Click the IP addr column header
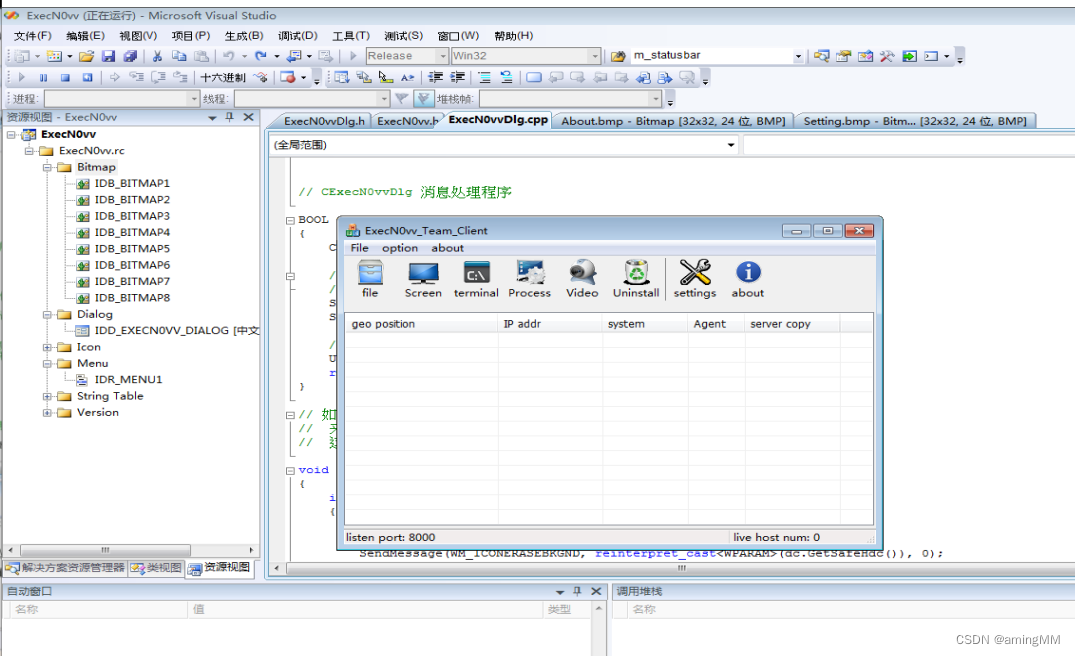This screenshot has width=1075, height=656. [x=550, y=324]
